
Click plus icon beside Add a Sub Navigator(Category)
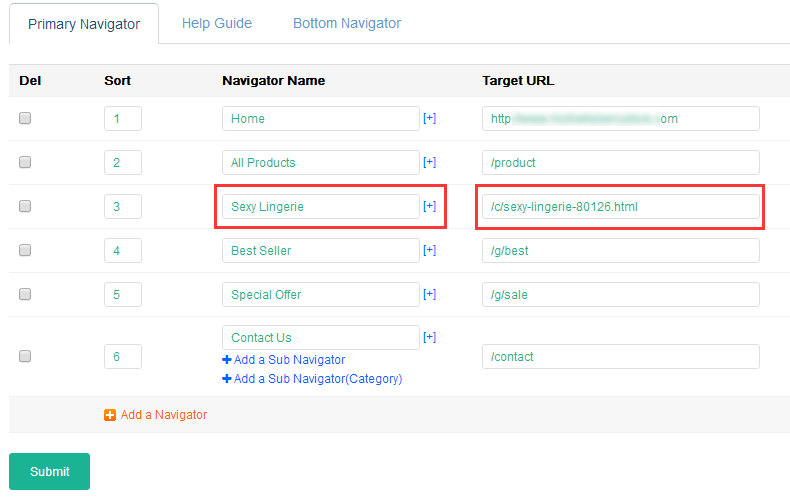coord(227,379)
